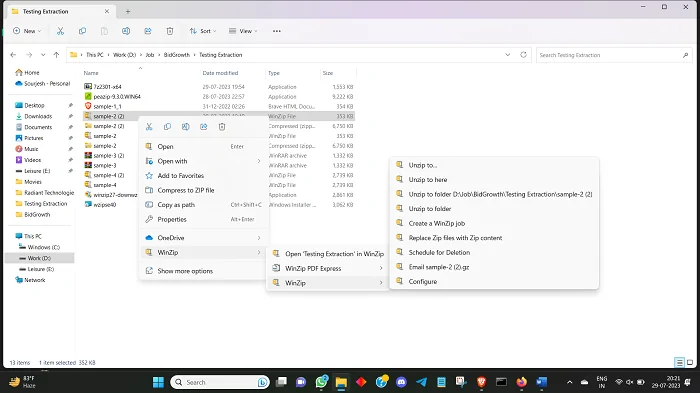Click the Delete icon in the context menu
The image size is (700, 393).
click(x=222, y=127)
